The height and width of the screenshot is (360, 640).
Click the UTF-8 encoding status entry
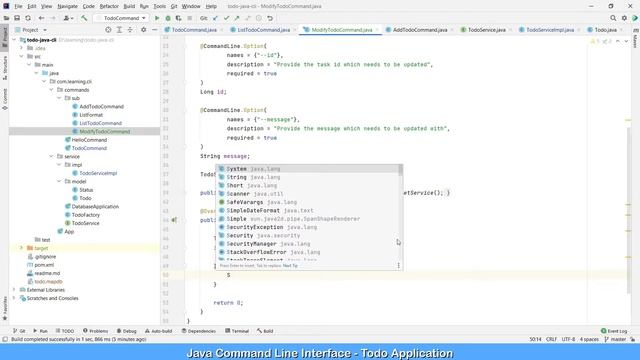pos(568,339)
